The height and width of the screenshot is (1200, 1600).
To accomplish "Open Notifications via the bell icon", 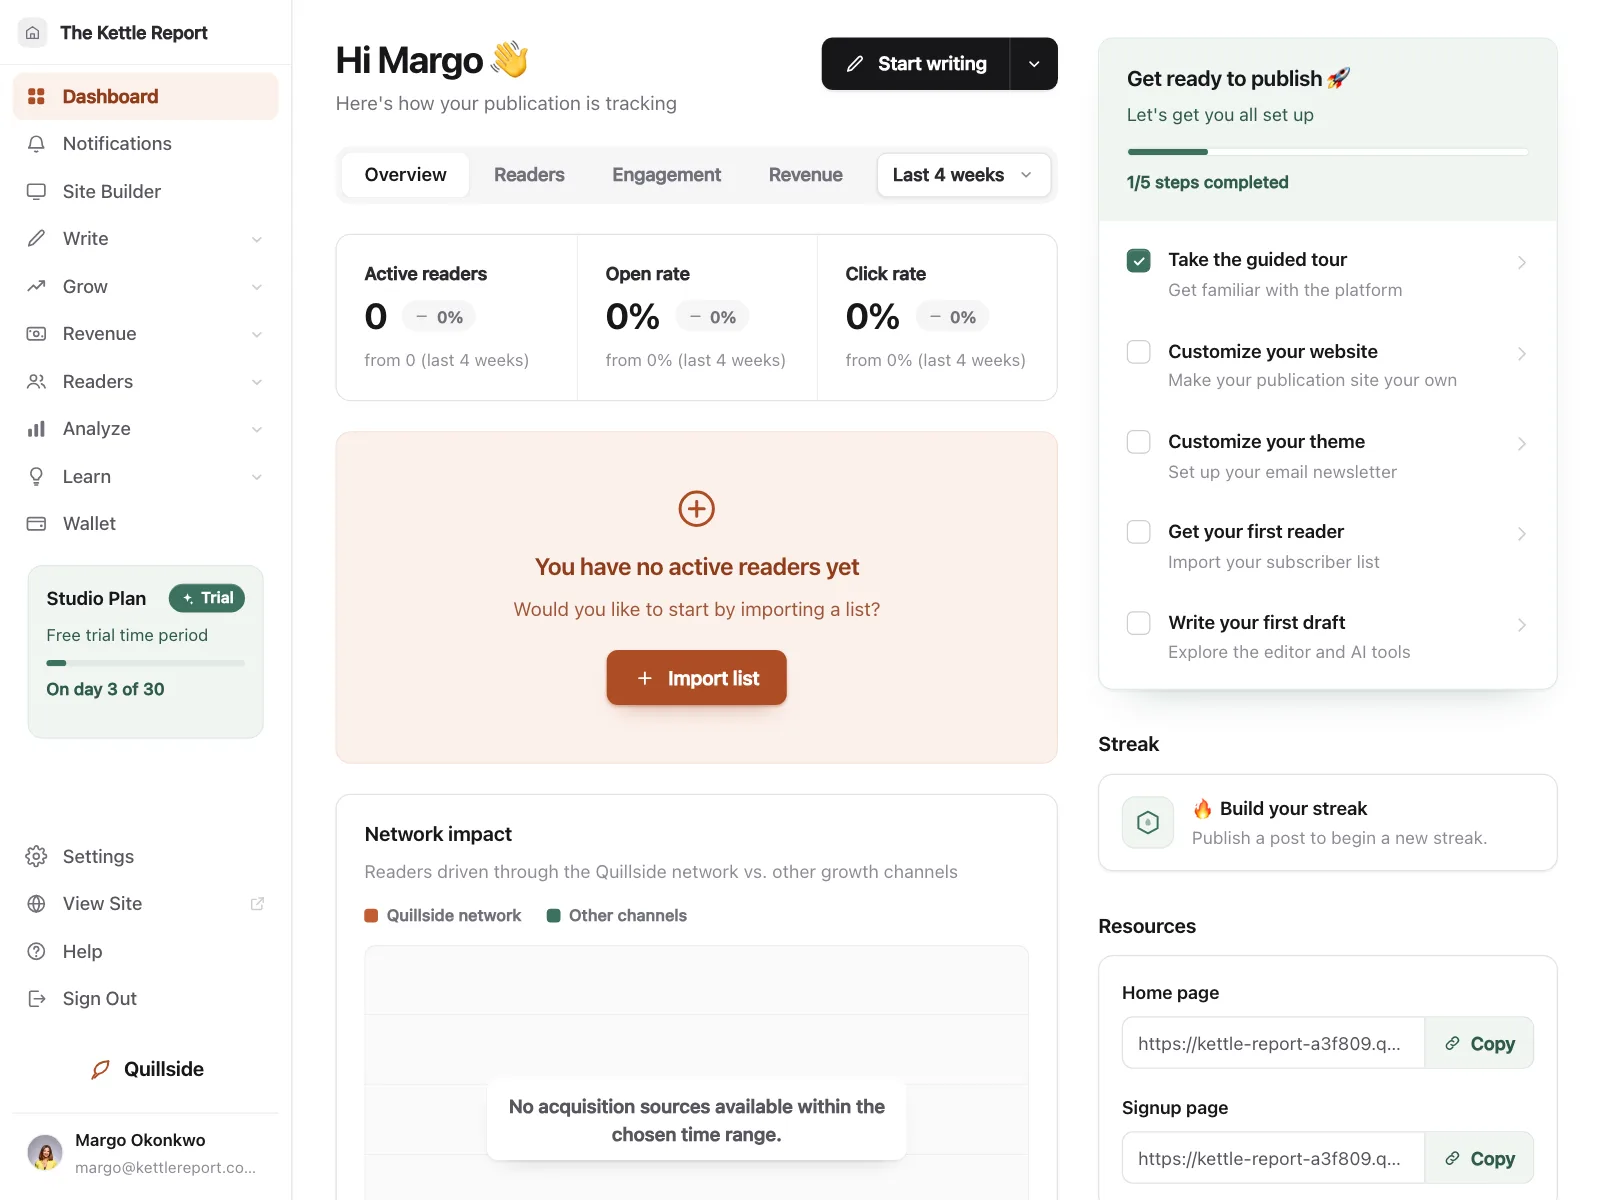I will [37, 144].
